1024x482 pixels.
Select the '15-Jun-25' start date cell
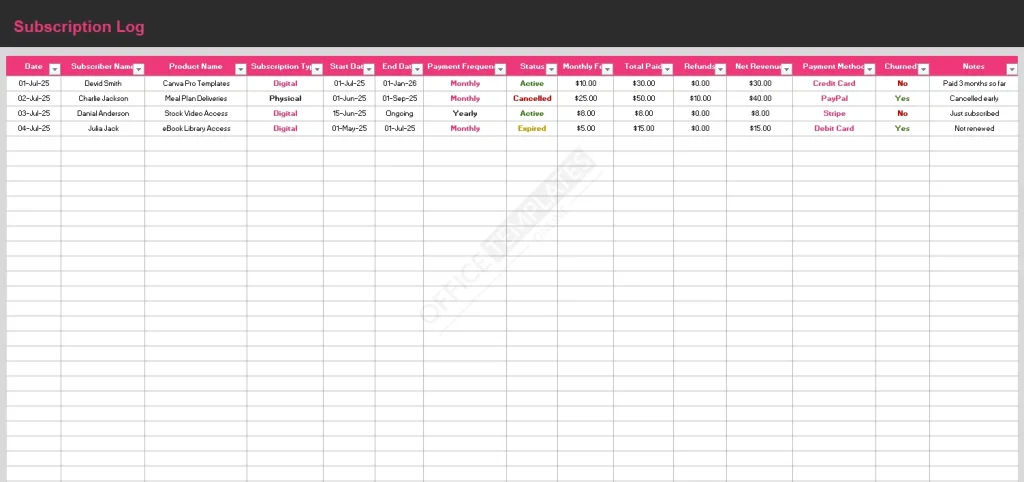point(349,114)
